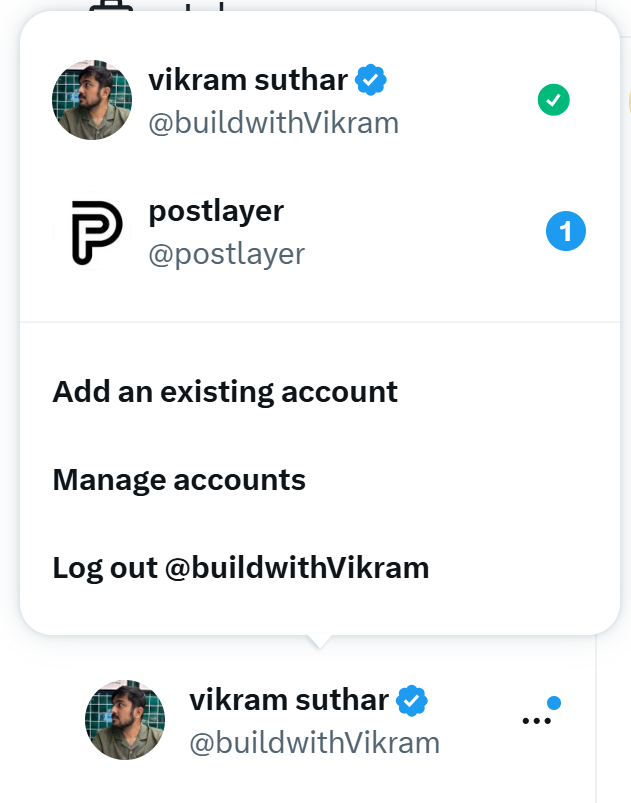Click the partially hidden icon above the popup
The image size is (631, 803).
coord(111,8)
